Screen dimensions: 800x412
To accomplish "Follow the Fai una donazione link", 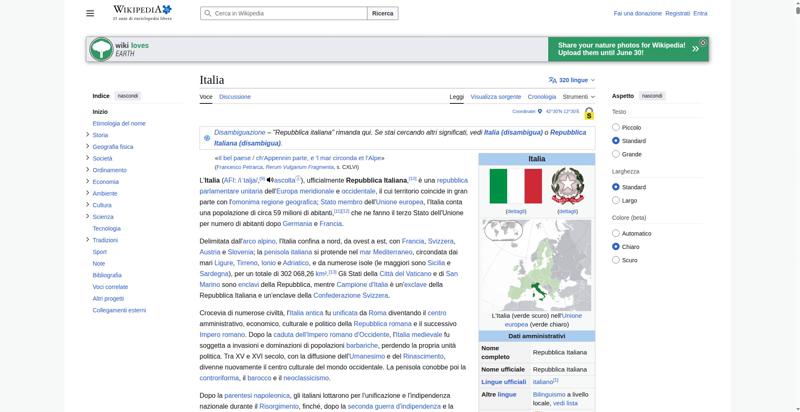I will point(637,13).
